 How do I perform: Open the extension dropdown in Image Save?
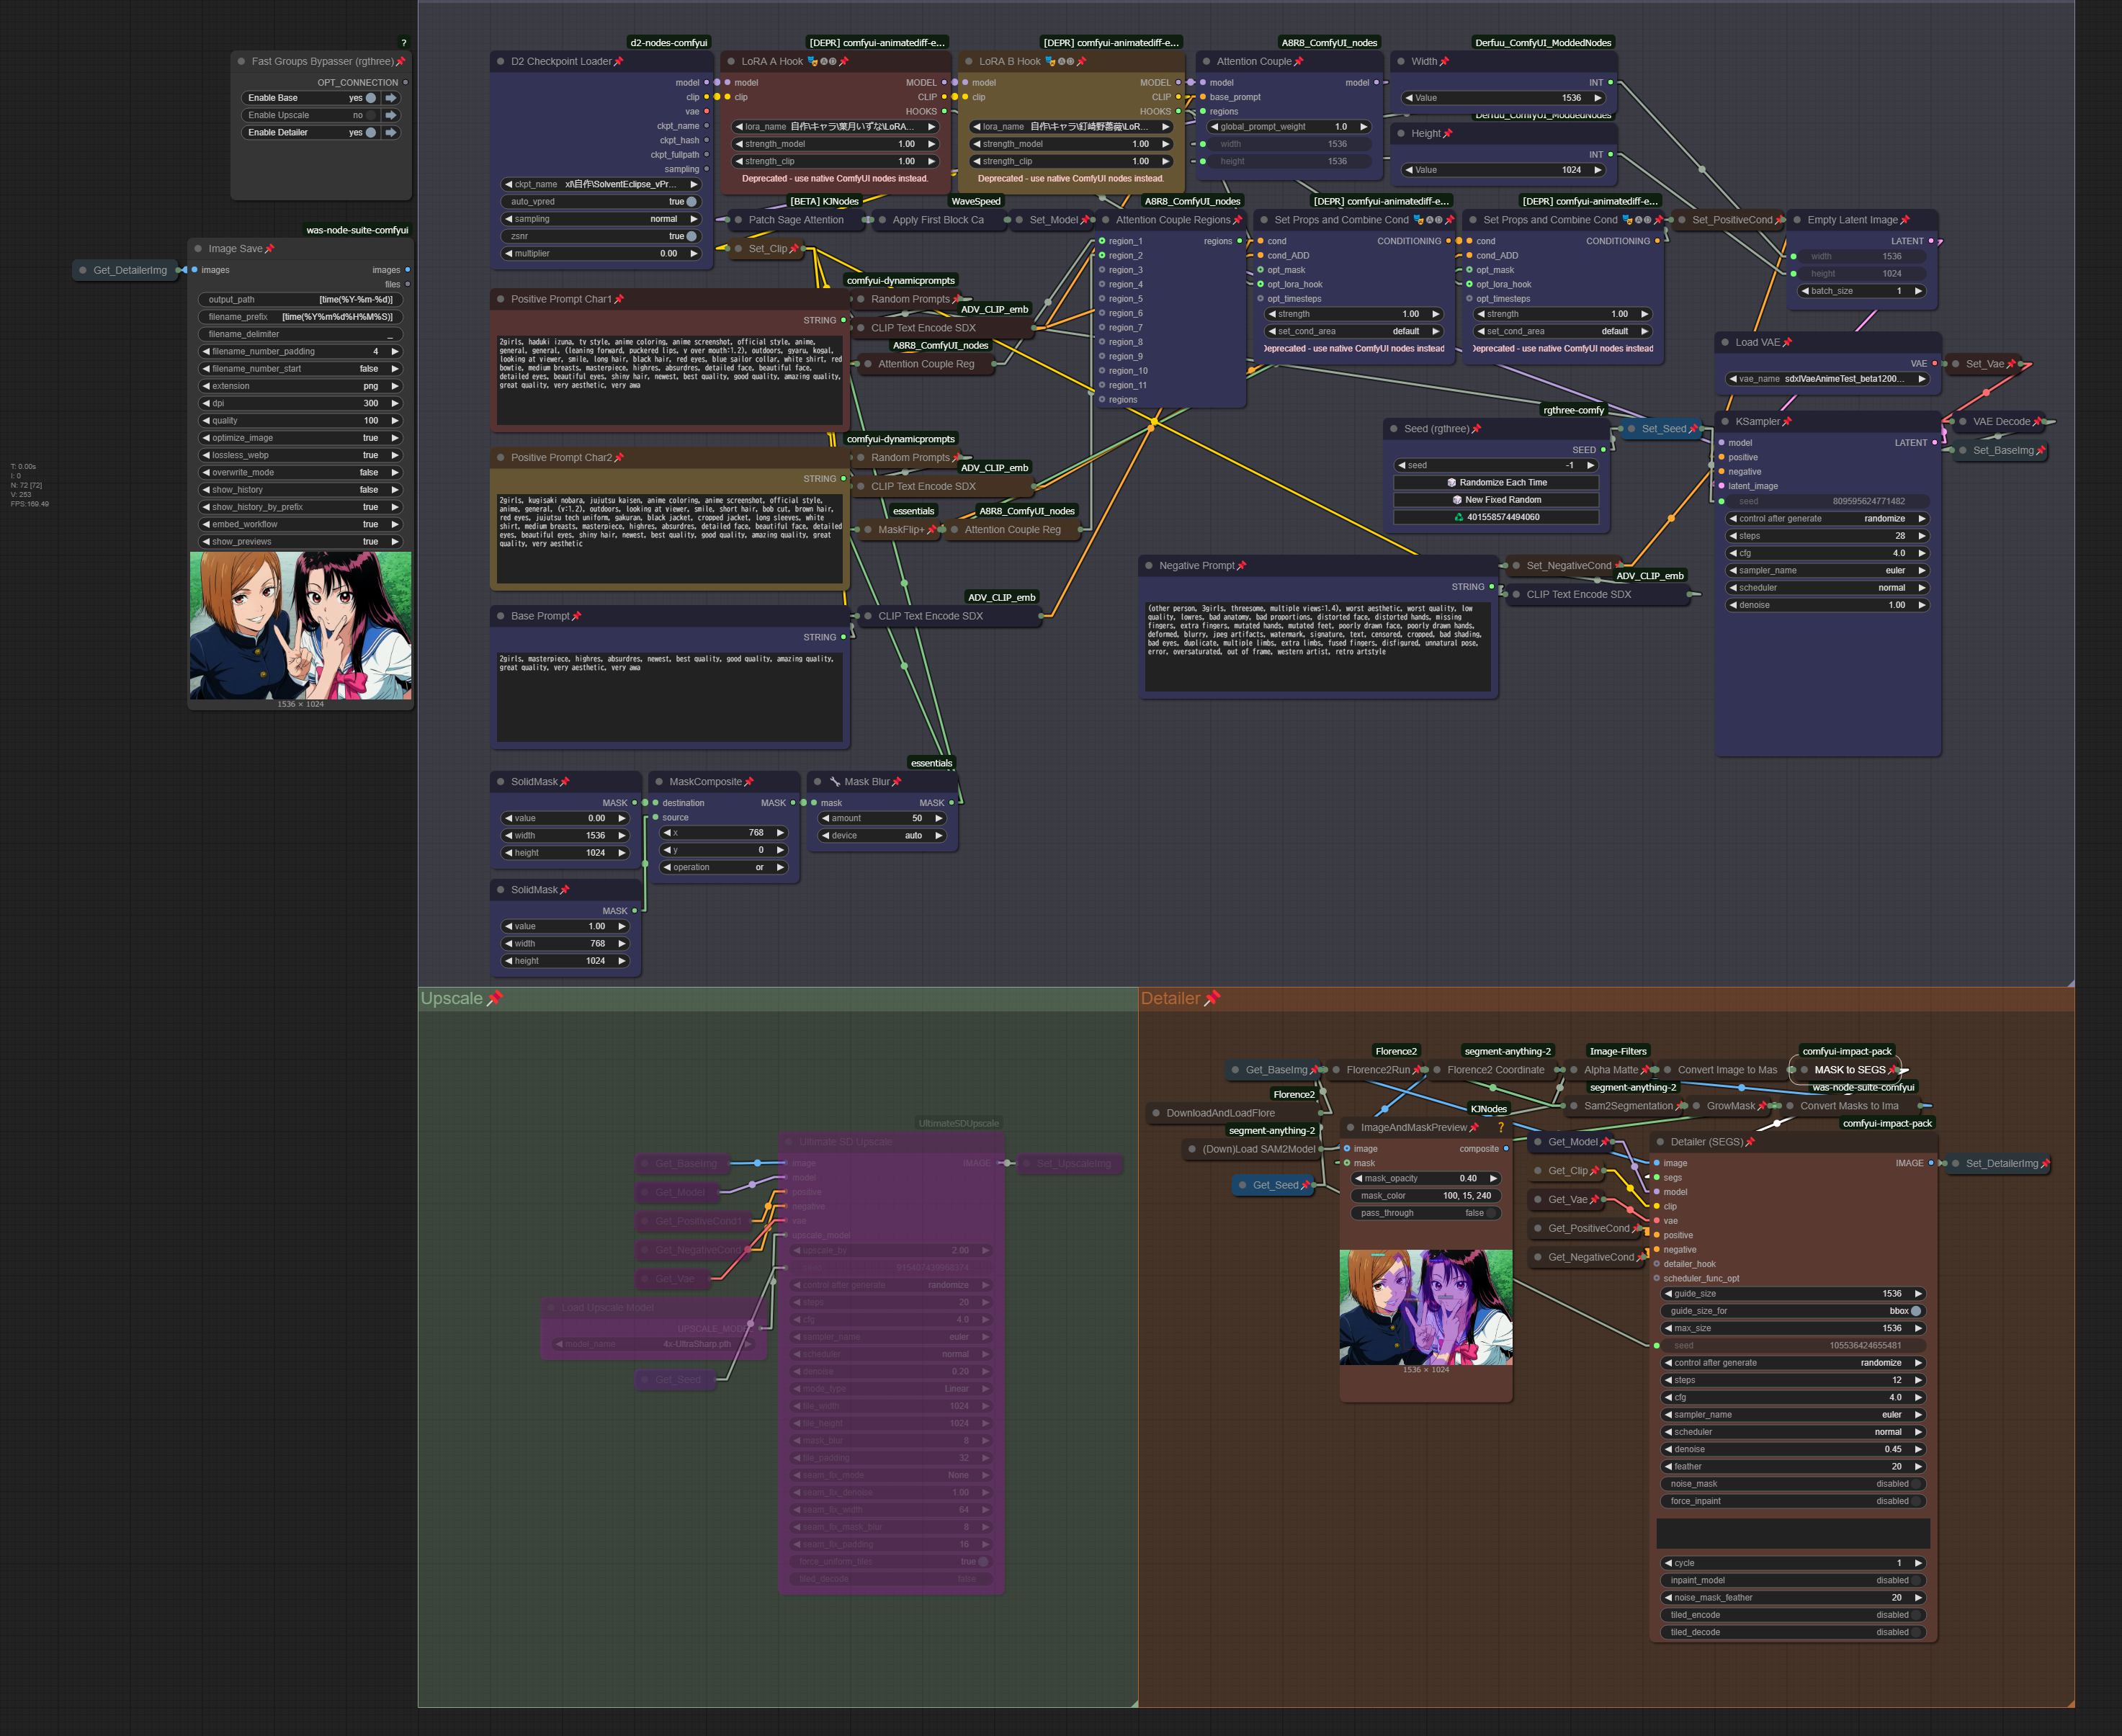coord(300,386)
